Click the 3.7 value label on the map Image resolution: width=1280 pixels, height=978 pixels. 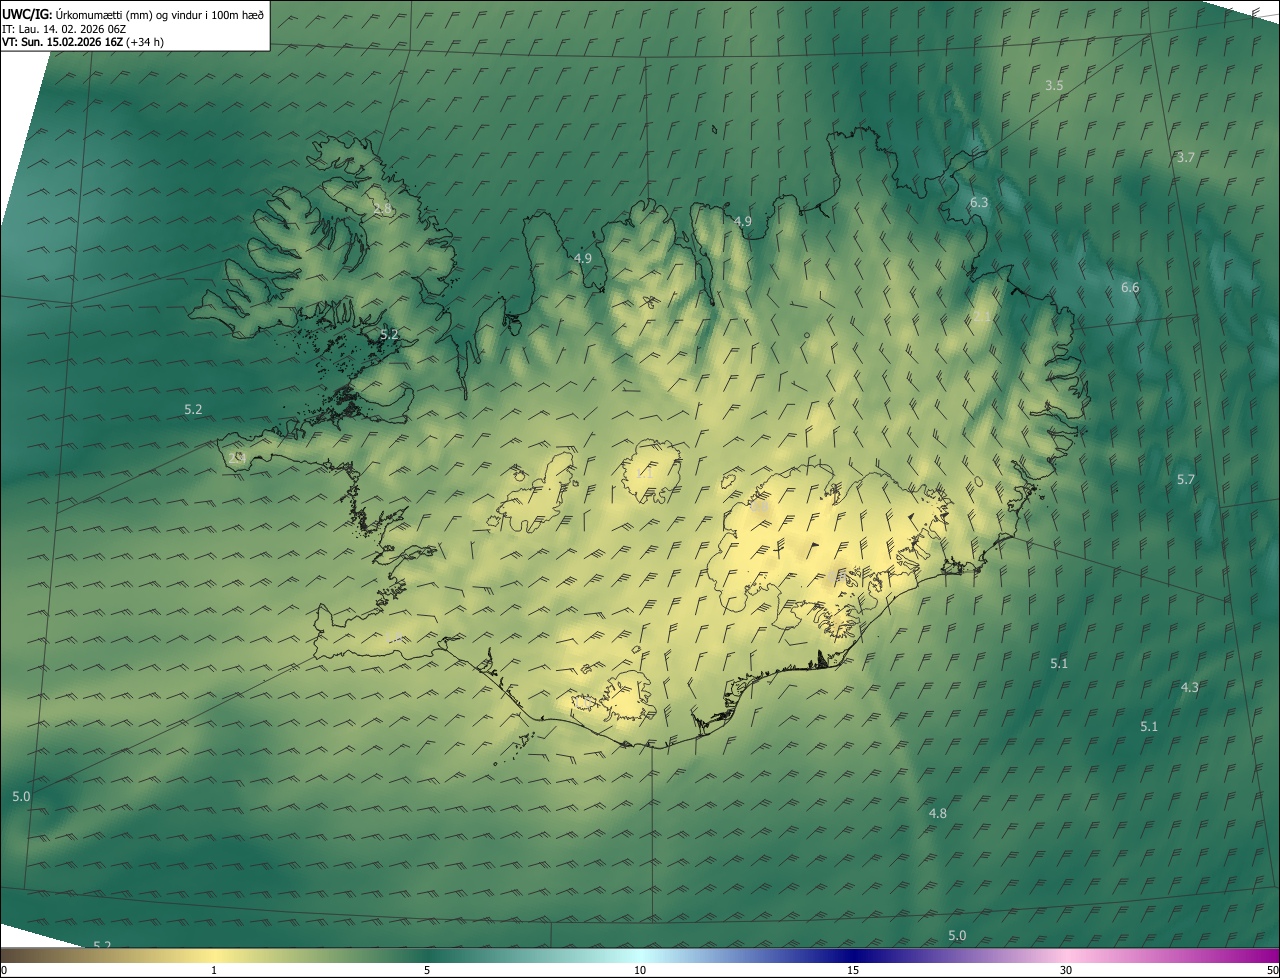tap(1185, 158)
